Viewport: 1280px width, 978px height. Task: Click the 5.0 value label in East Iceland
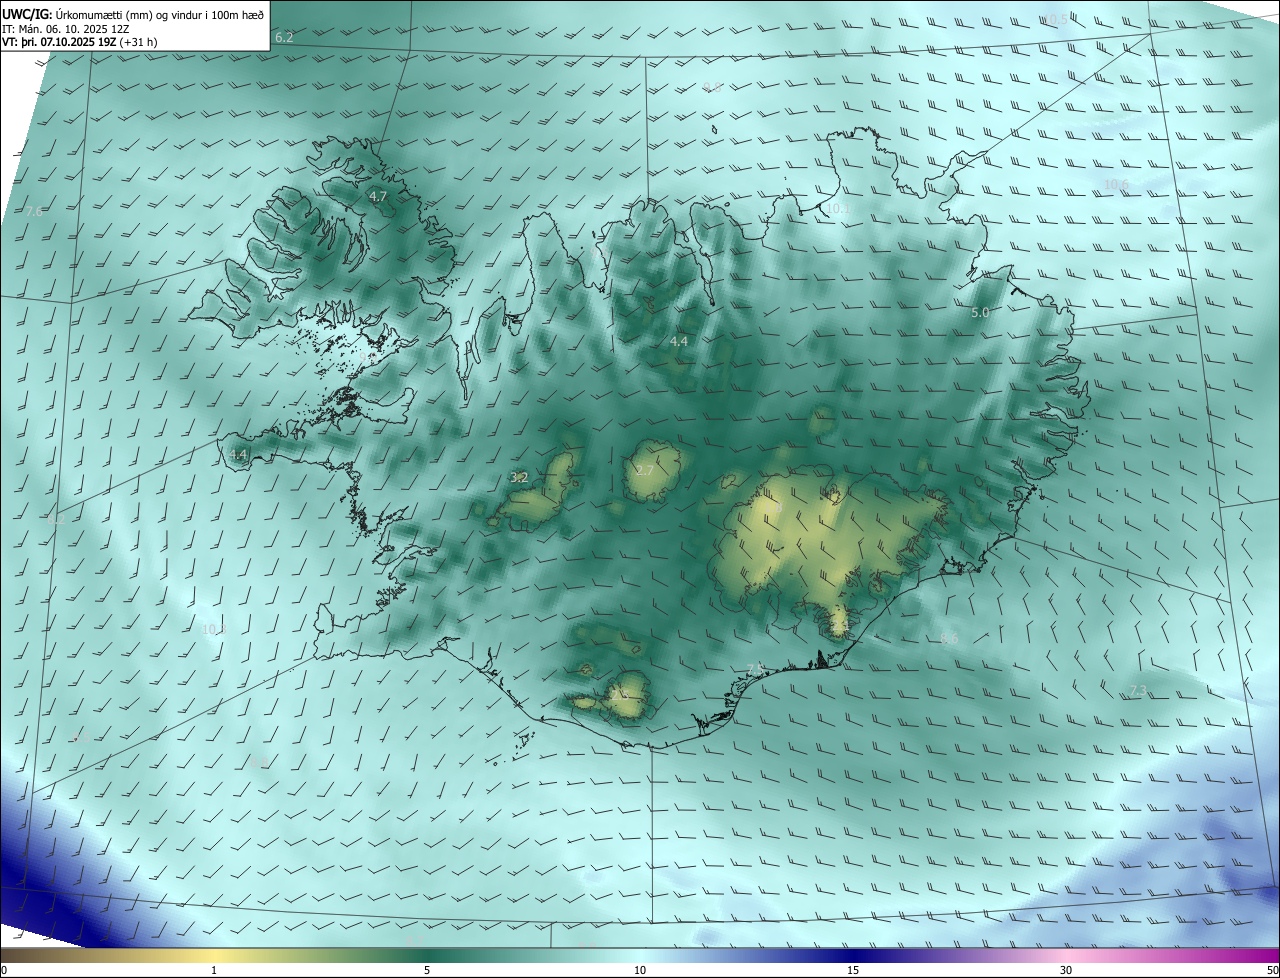click(980, 312)
